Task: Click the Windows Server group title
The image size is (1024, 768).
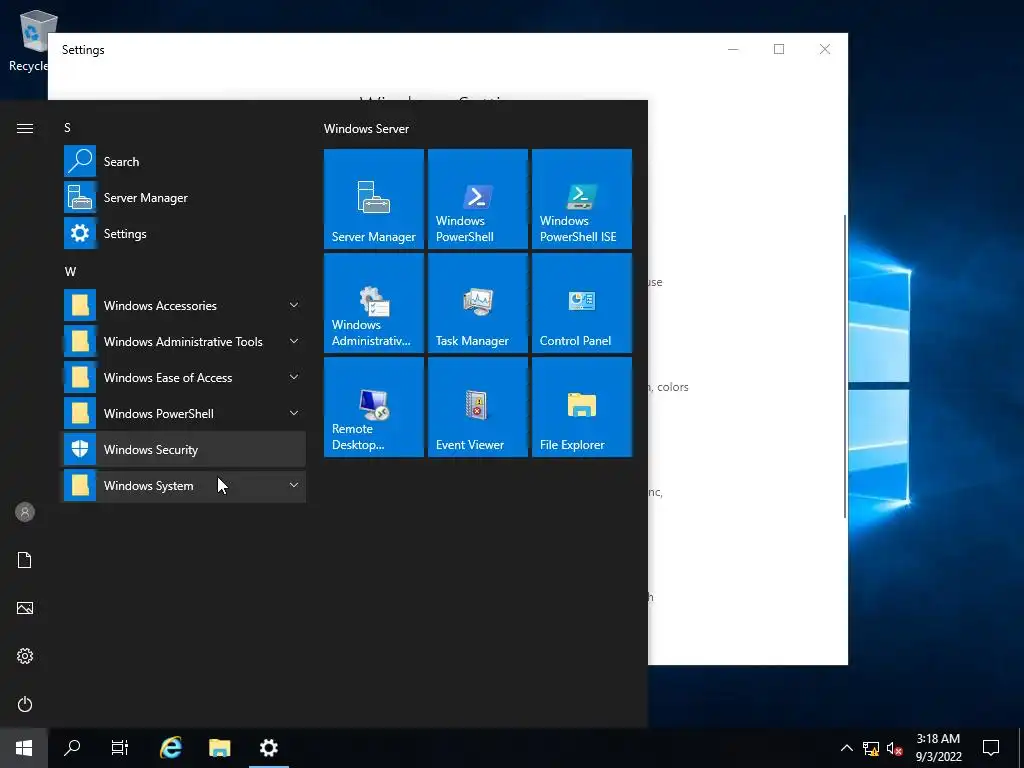Action: tap(366, 129)
